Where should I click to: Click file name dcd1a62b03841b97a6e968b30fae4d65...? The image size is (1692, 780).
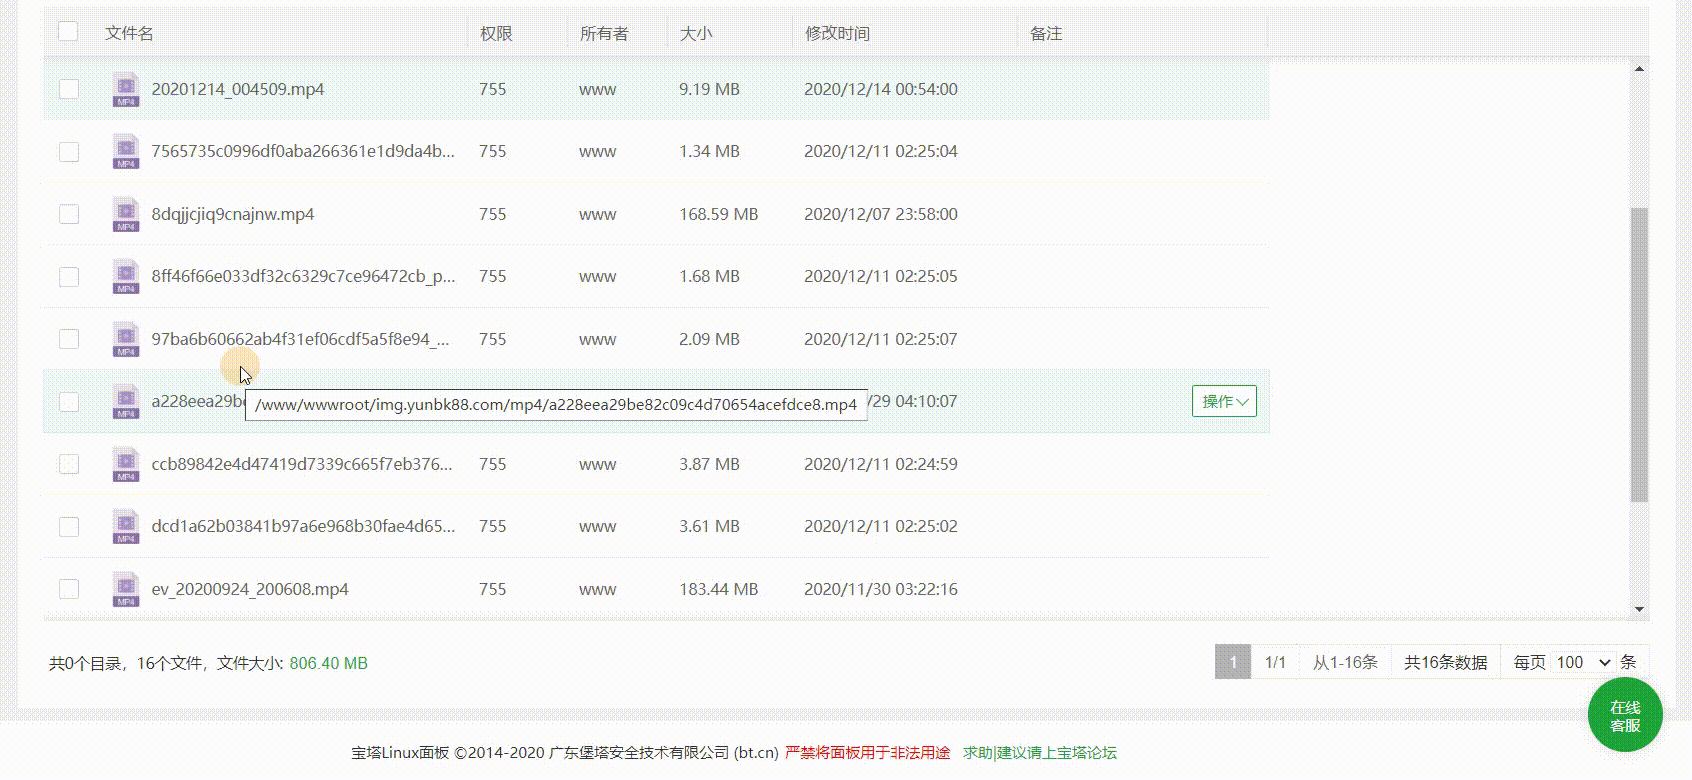point(303,526)
